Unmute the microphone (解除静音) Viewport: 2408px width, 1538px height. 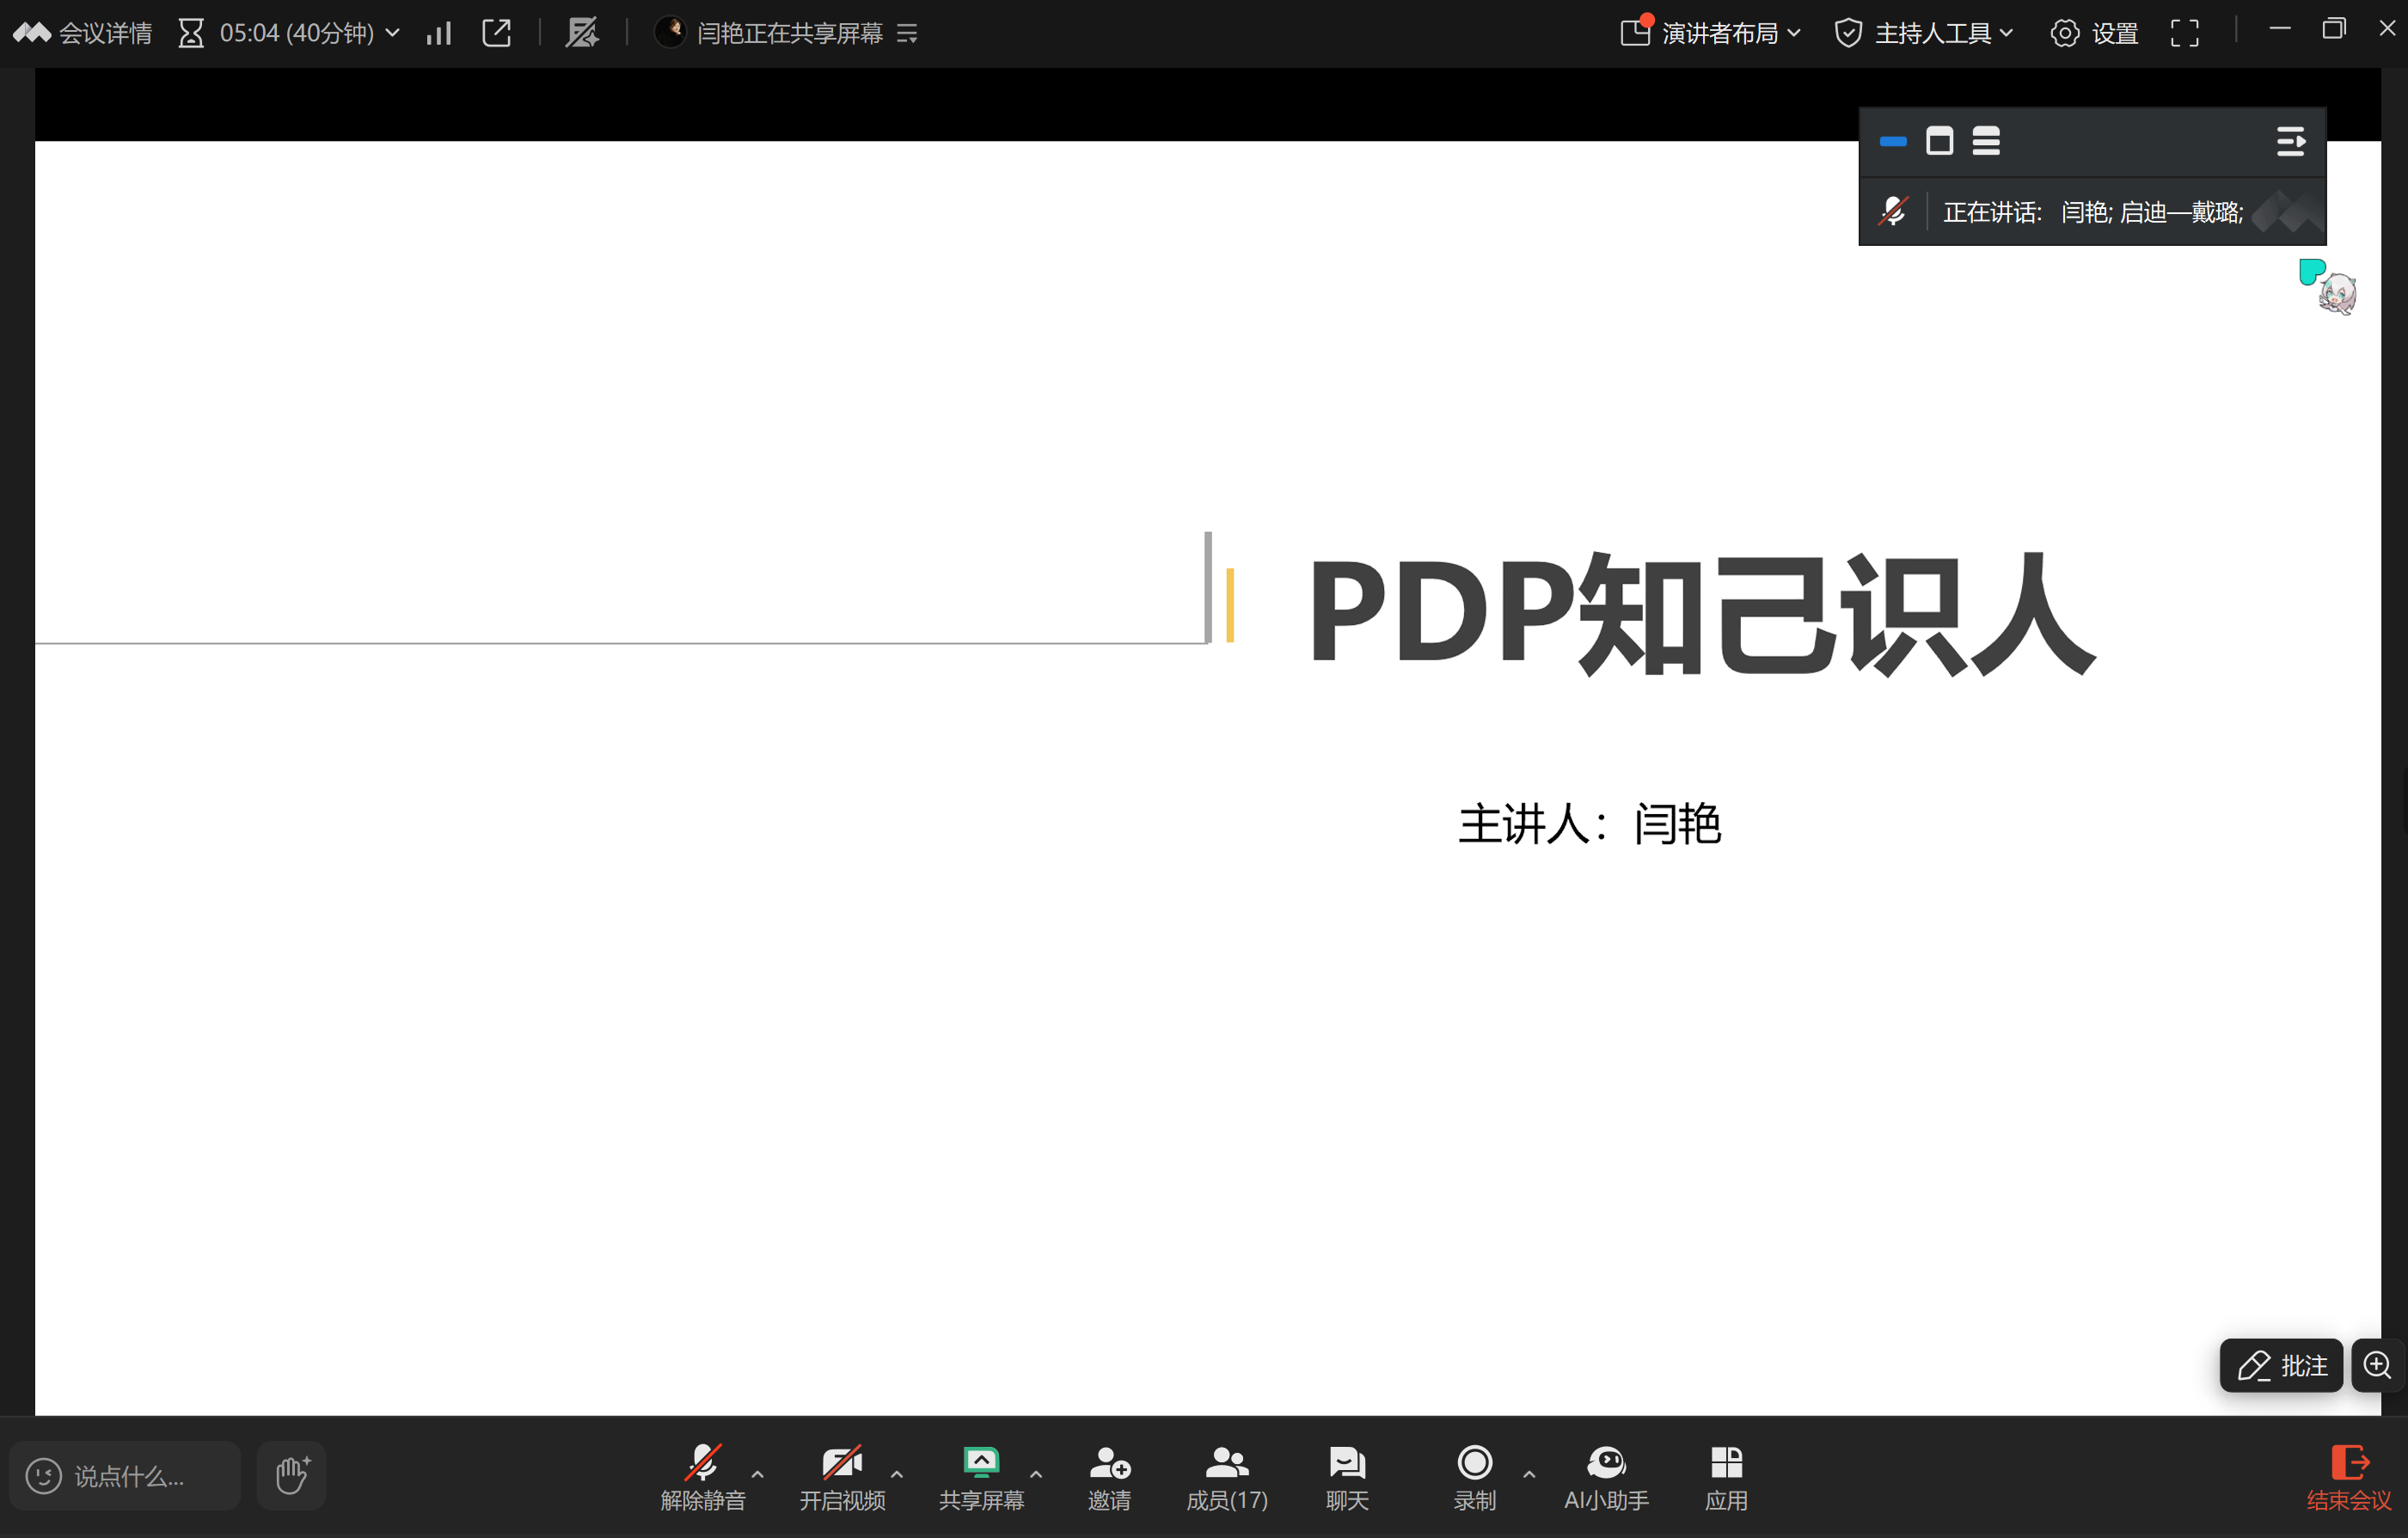point(702,1475)
